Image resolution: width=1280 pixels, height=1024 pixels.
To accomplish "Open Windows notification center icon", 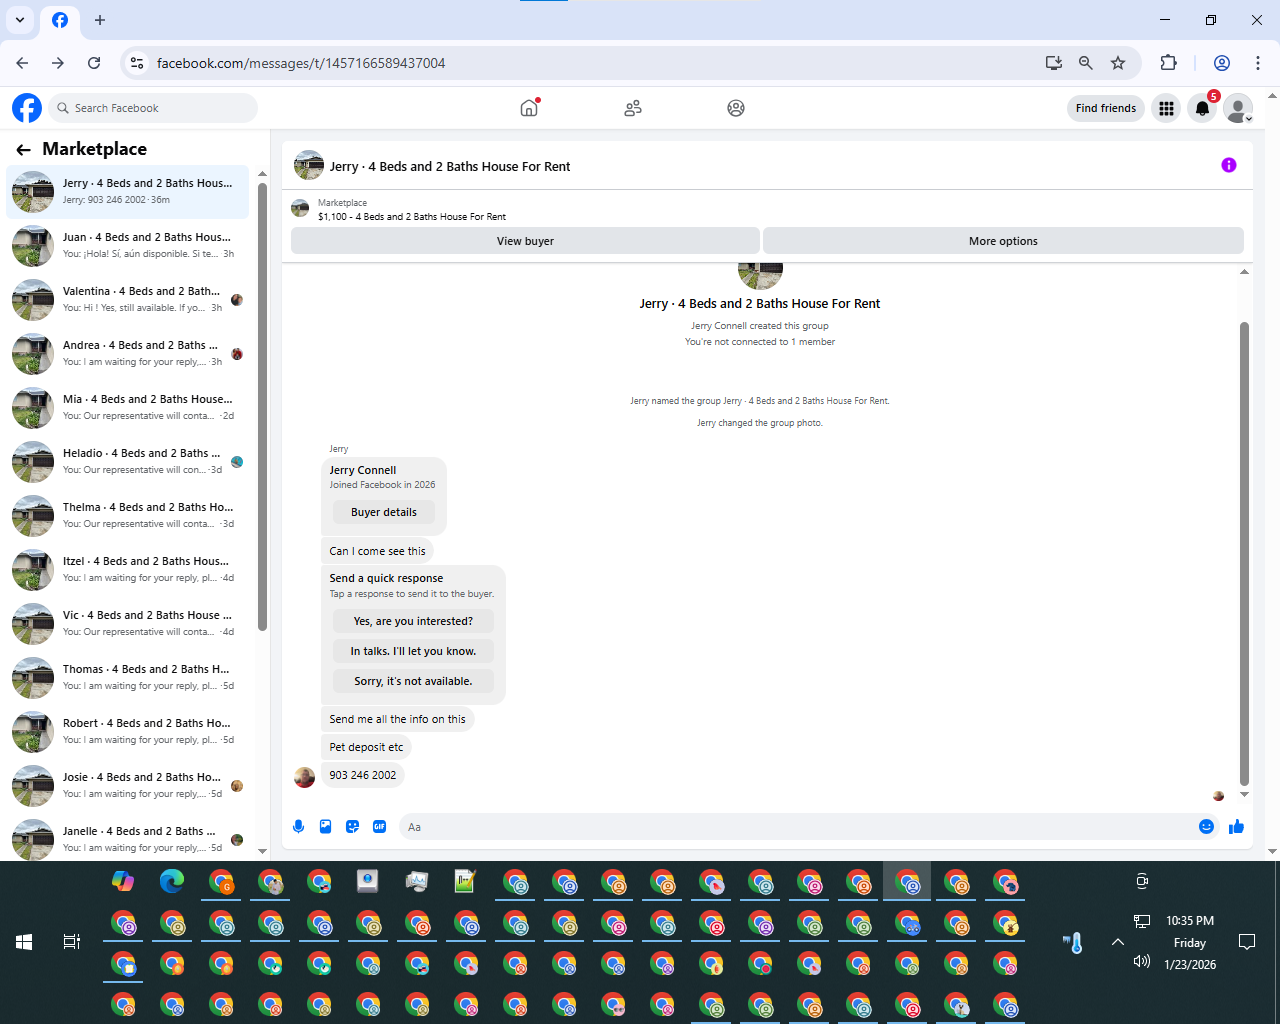I will pyautogui.click(x=1247, y=942).
